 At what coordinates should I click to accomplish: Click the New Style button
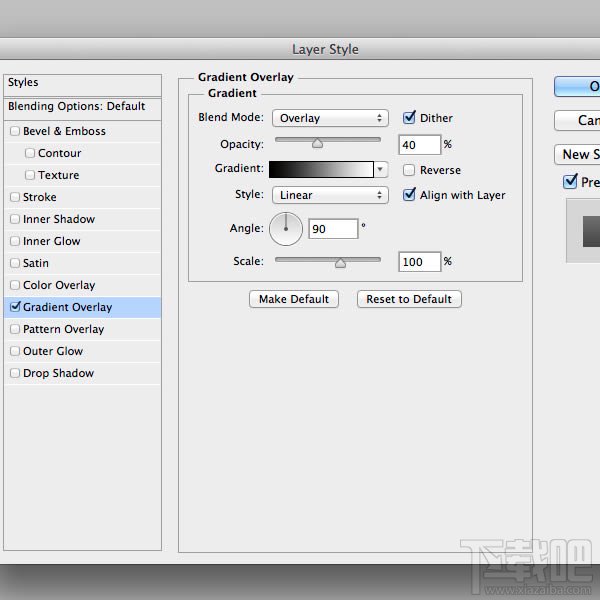pyautogui.click(x=577, y=155)
